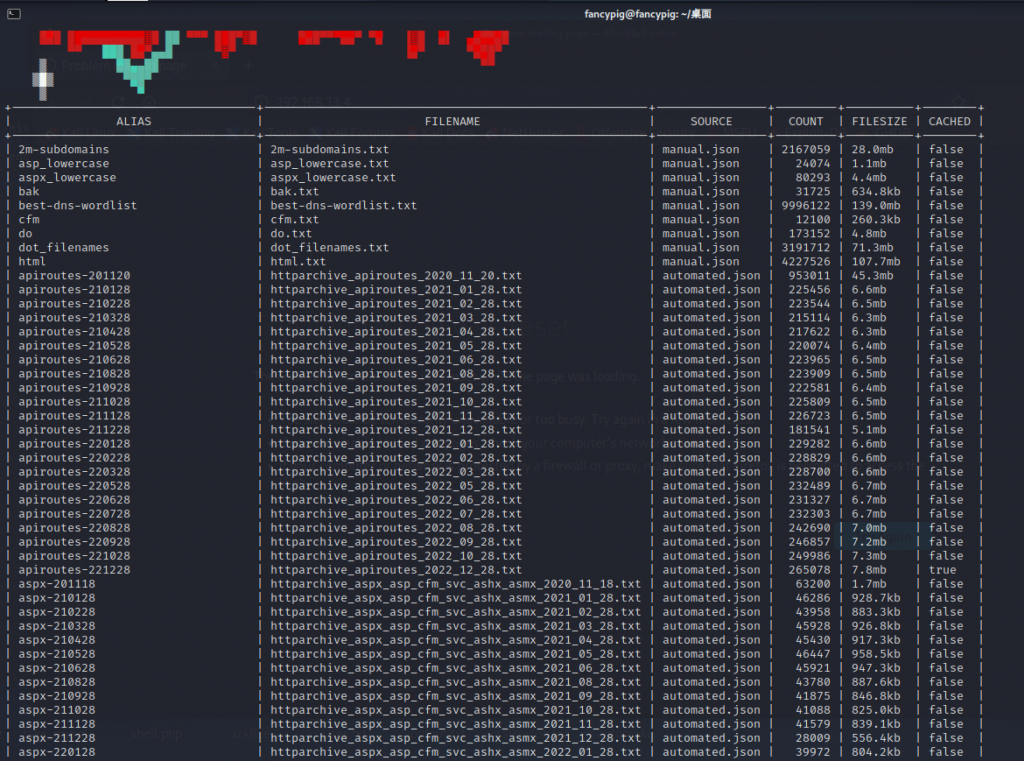Click filename httparchive_apiroutes_2021_05_28.txt
The height and width of the screenshot is (761, 1024).
(x=396, y=346)
